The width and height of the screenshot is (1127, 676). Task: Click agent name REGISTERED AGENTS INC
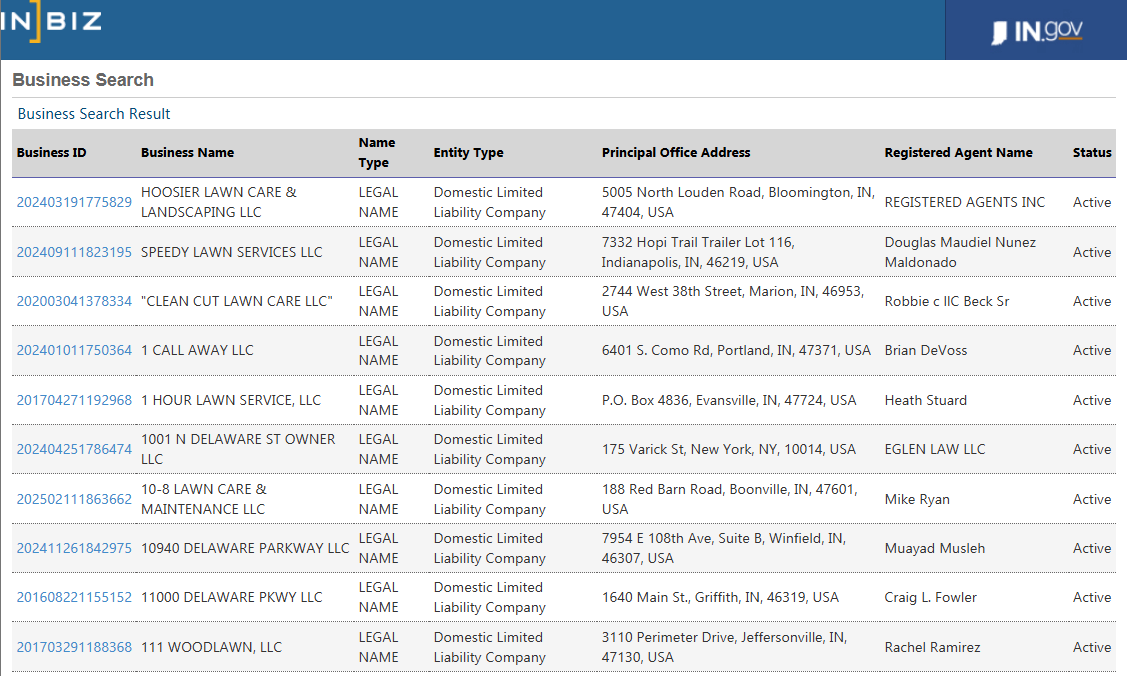965,203
